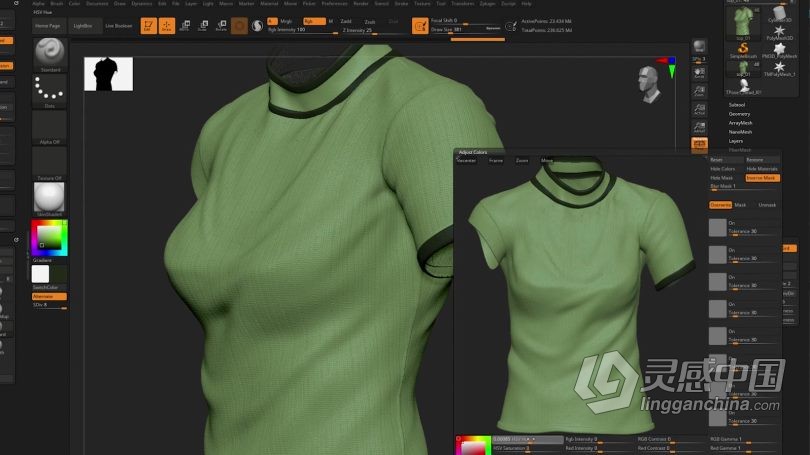Toggle the Rgb channel button

[314, 21]
